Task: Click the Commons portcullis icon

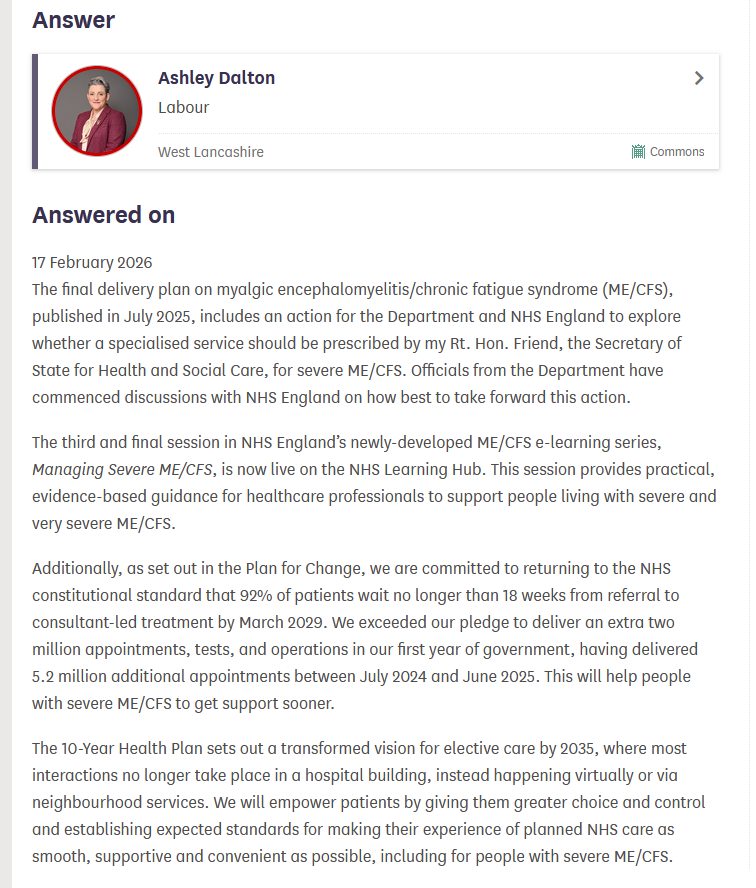Action: (638, 152)
